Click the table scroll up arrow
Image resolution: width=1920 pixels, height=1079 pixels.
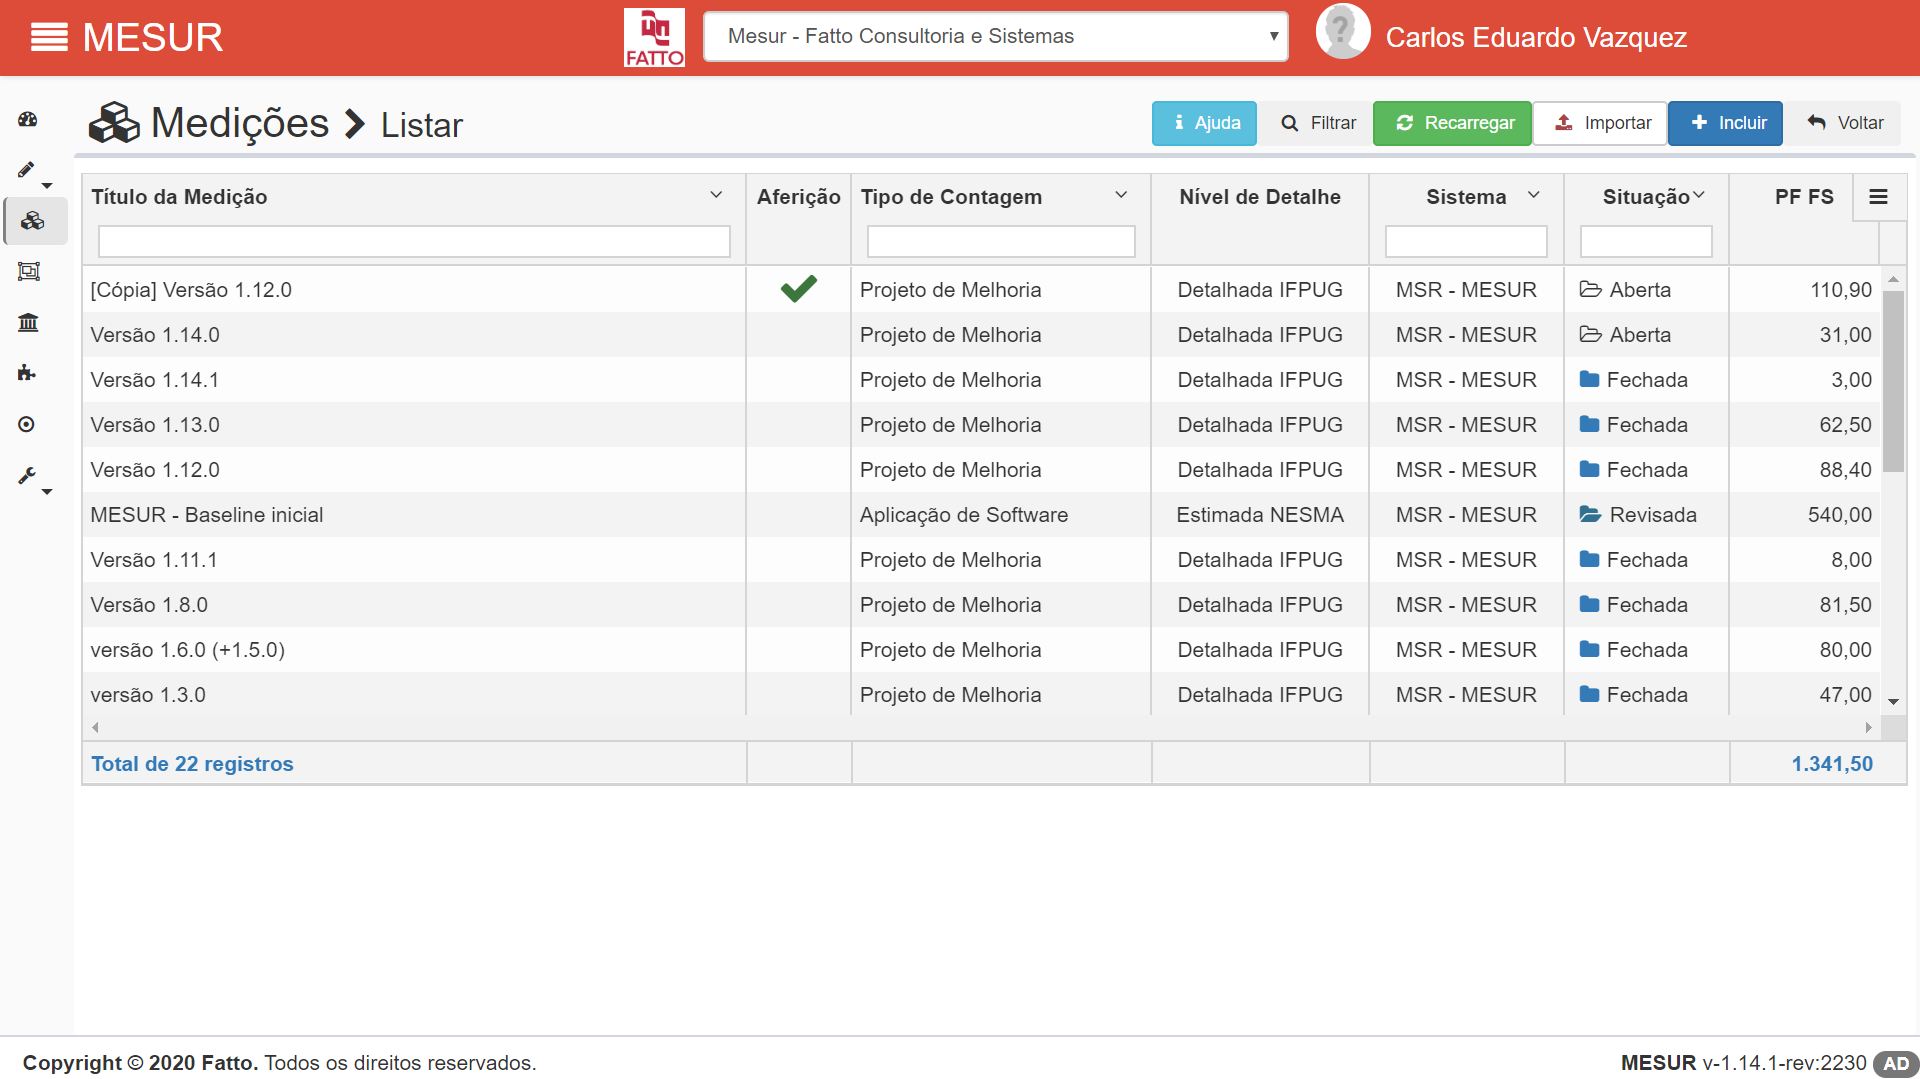pyautogui.click(x=1893, y=279)
